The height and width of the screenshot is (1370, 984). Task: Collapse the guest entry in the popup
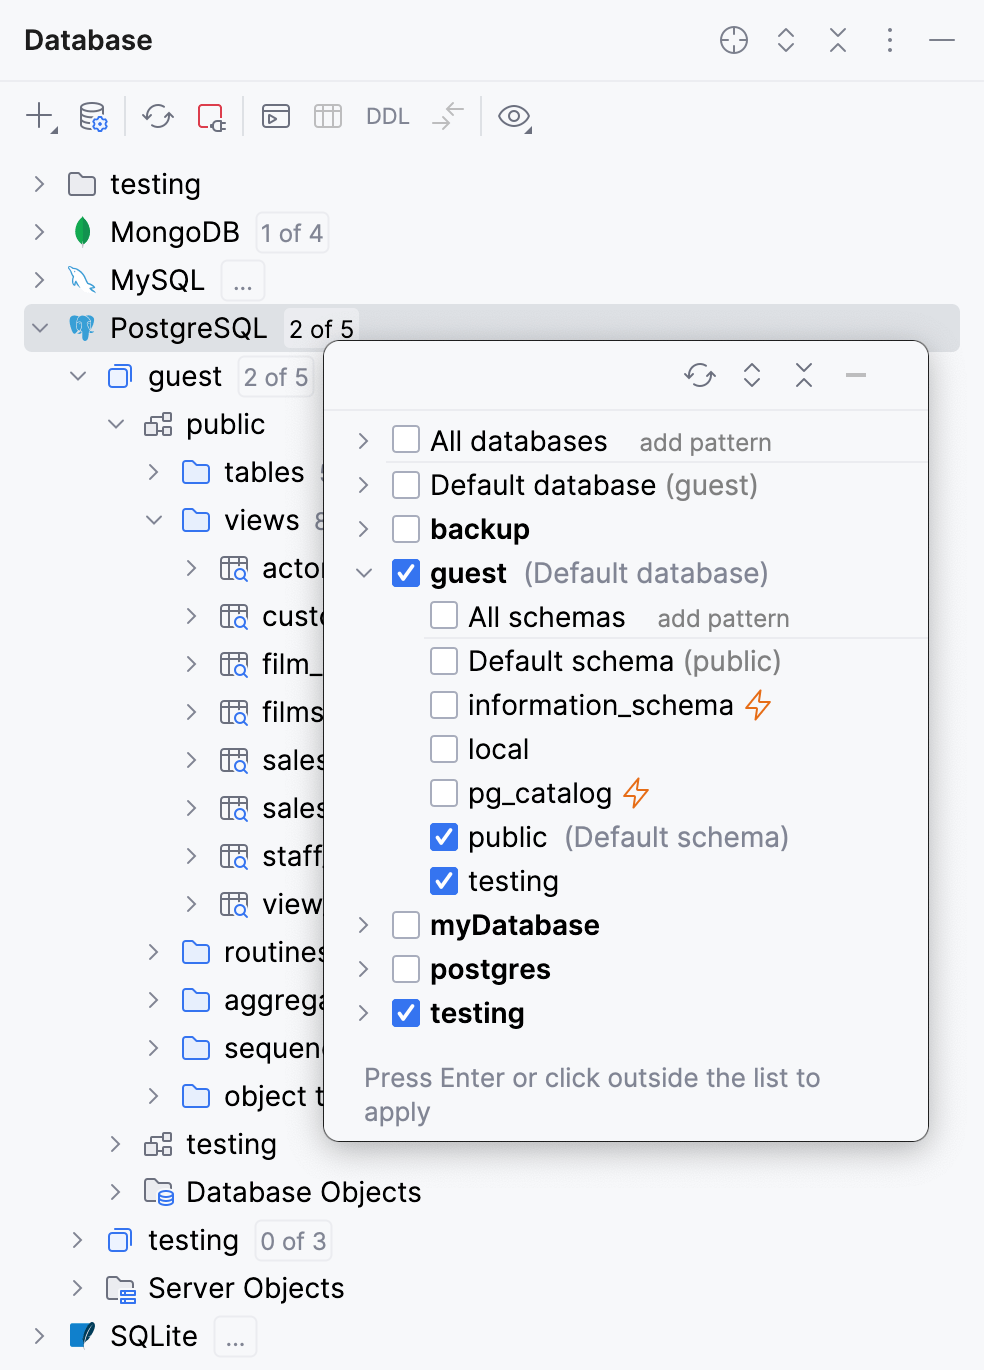362,573
